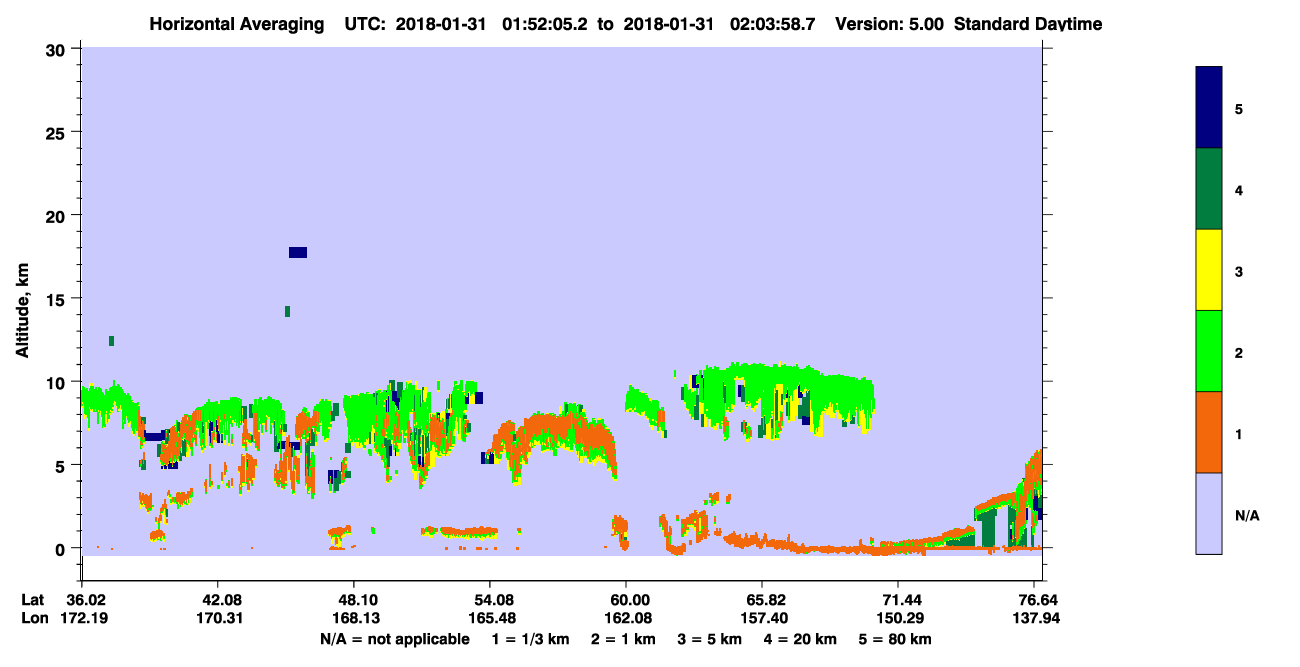1300x667 pixels.
Task: Click the y-axis tick label 25
Action: click(x=57, y=132)
